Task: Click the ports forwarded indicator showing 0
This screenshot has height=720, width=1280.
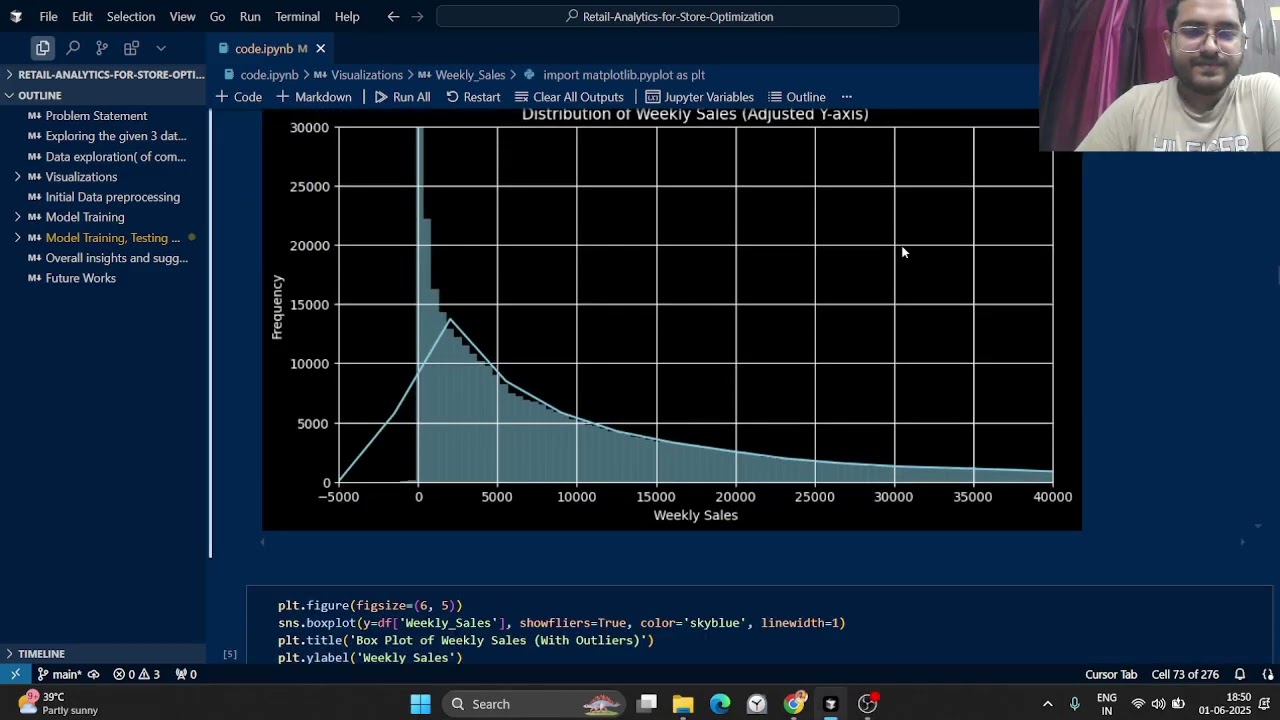Action: 186,675
